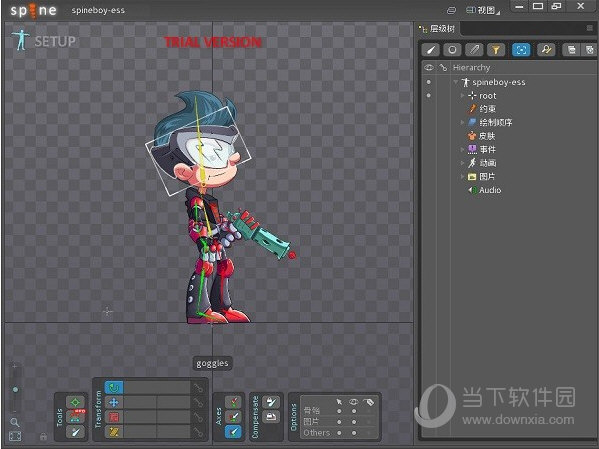Adjust the viewport zoom slider knob

point(15,390)
